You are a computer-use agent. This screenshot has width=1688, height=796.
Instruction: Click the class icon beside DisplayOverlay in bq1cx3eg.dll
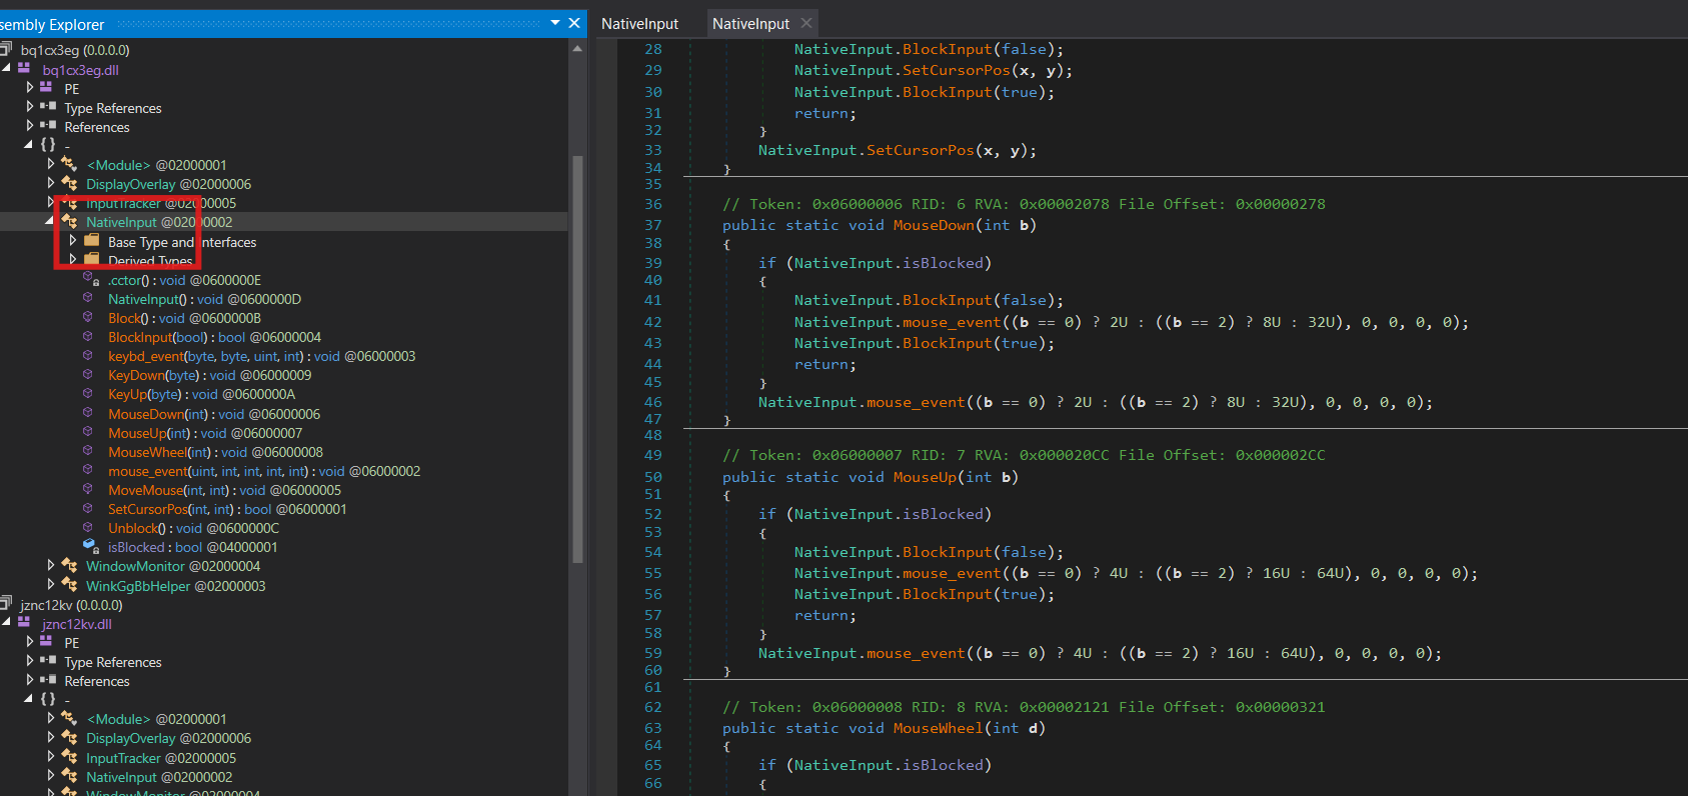coord(69,183)
